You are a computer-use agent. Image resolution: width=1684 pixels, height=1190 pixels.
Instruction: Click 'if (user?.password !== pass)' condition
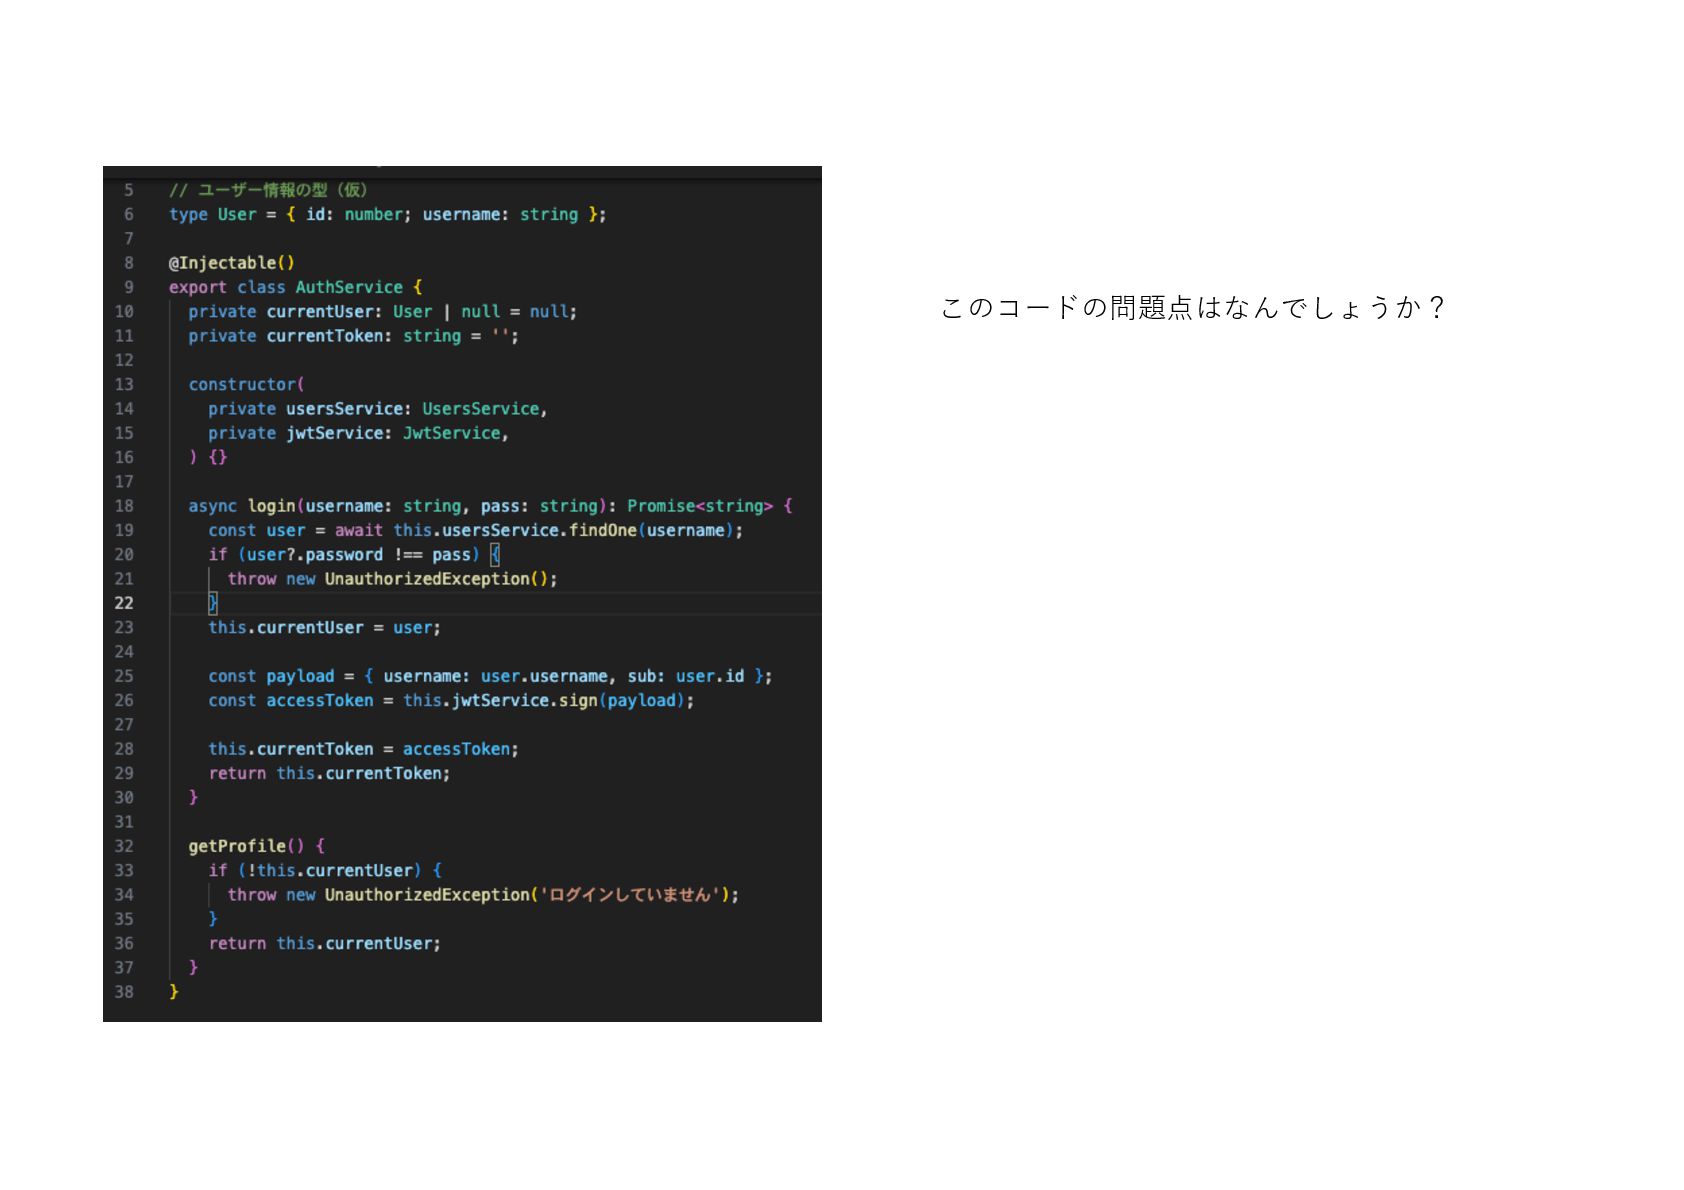[353, 555]
